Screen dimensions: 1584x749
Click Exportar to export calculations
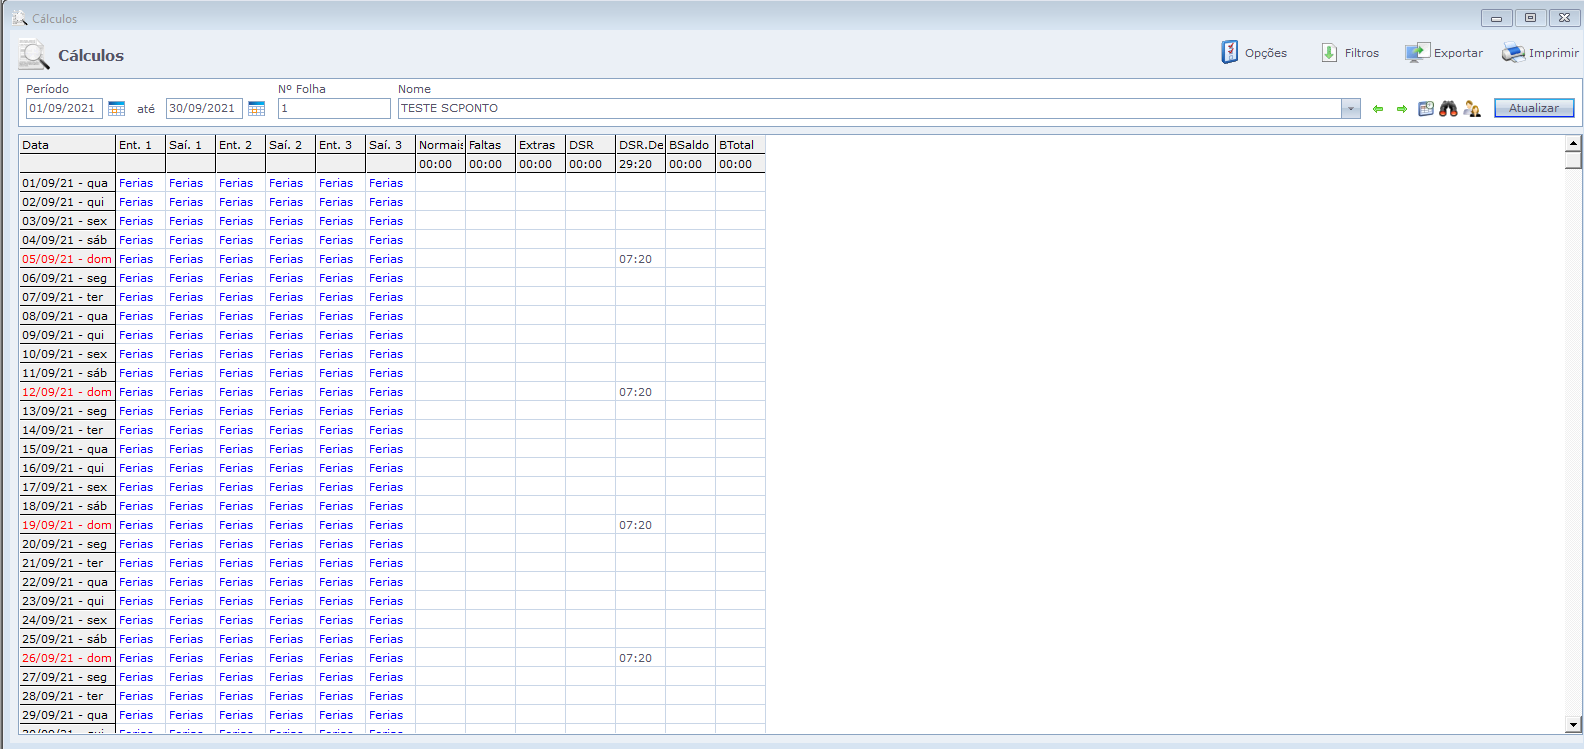click(x=1443, y=53)
